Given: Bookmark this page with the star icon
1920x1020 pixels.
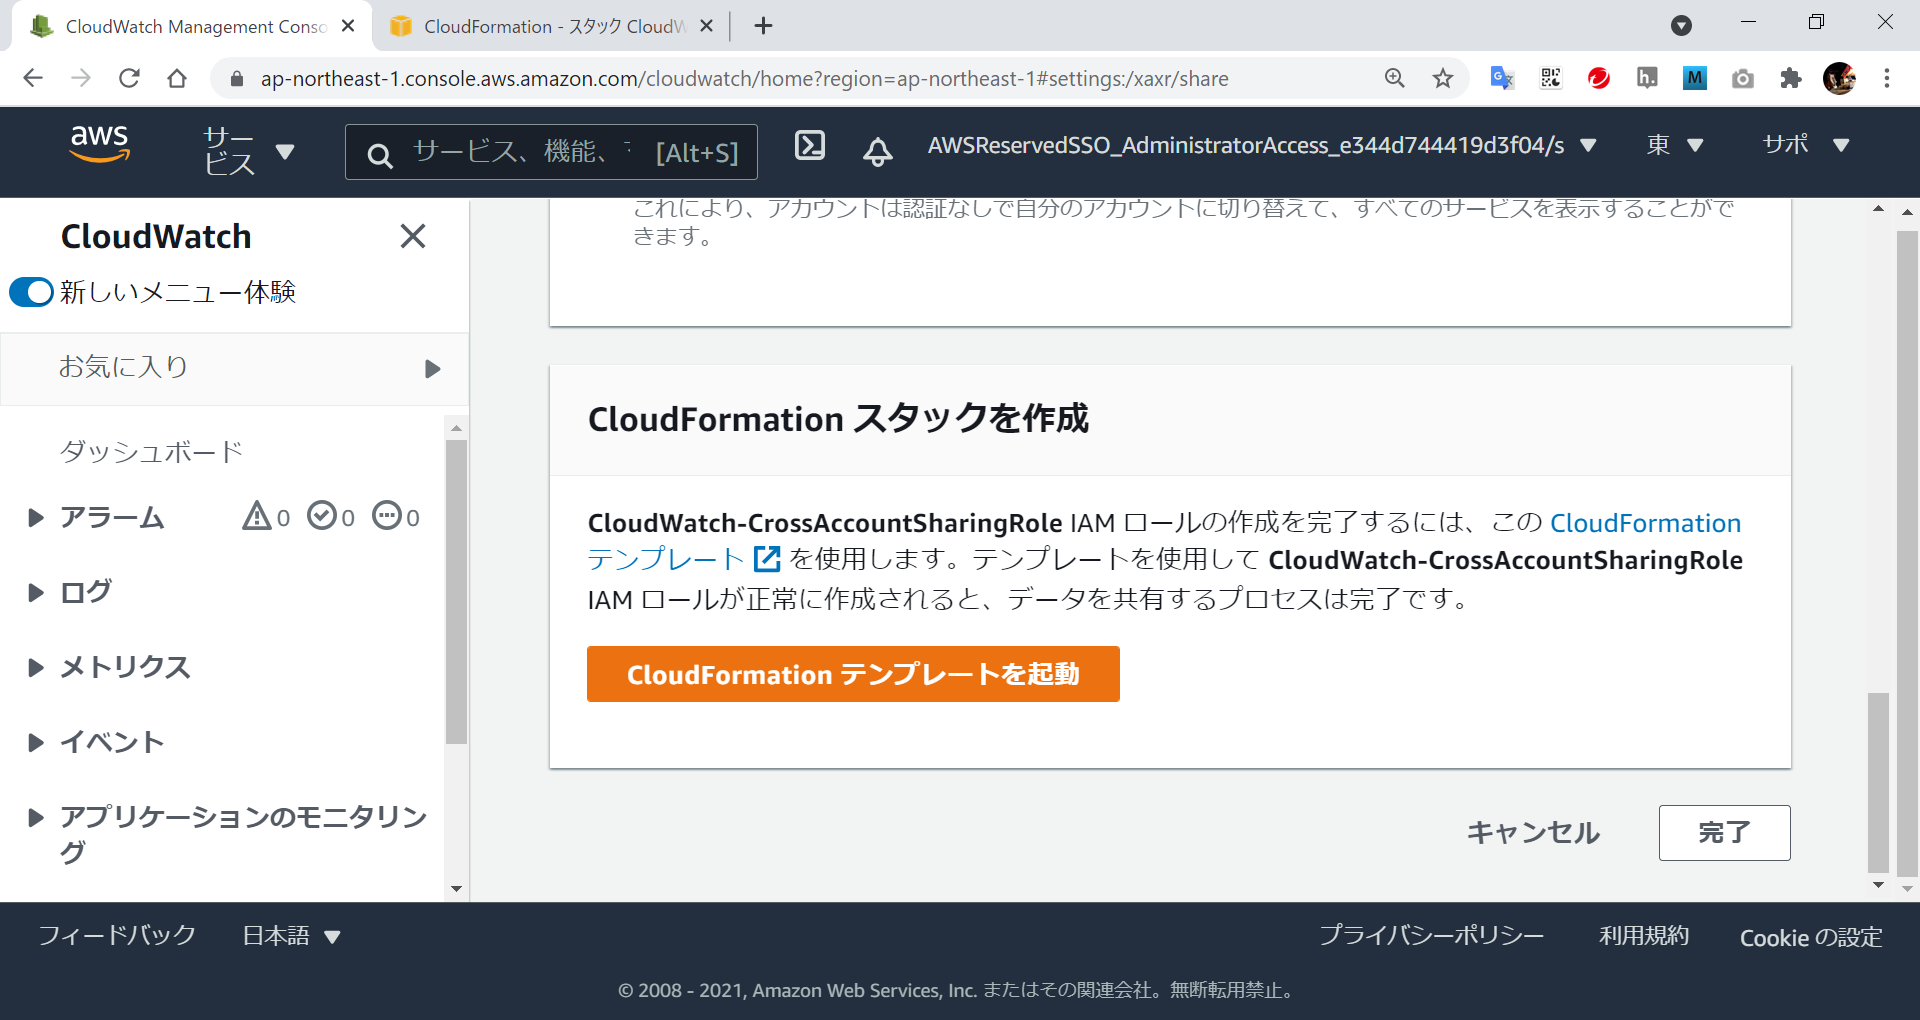Looking at the screenshot, I should [x=1442, y=79].
